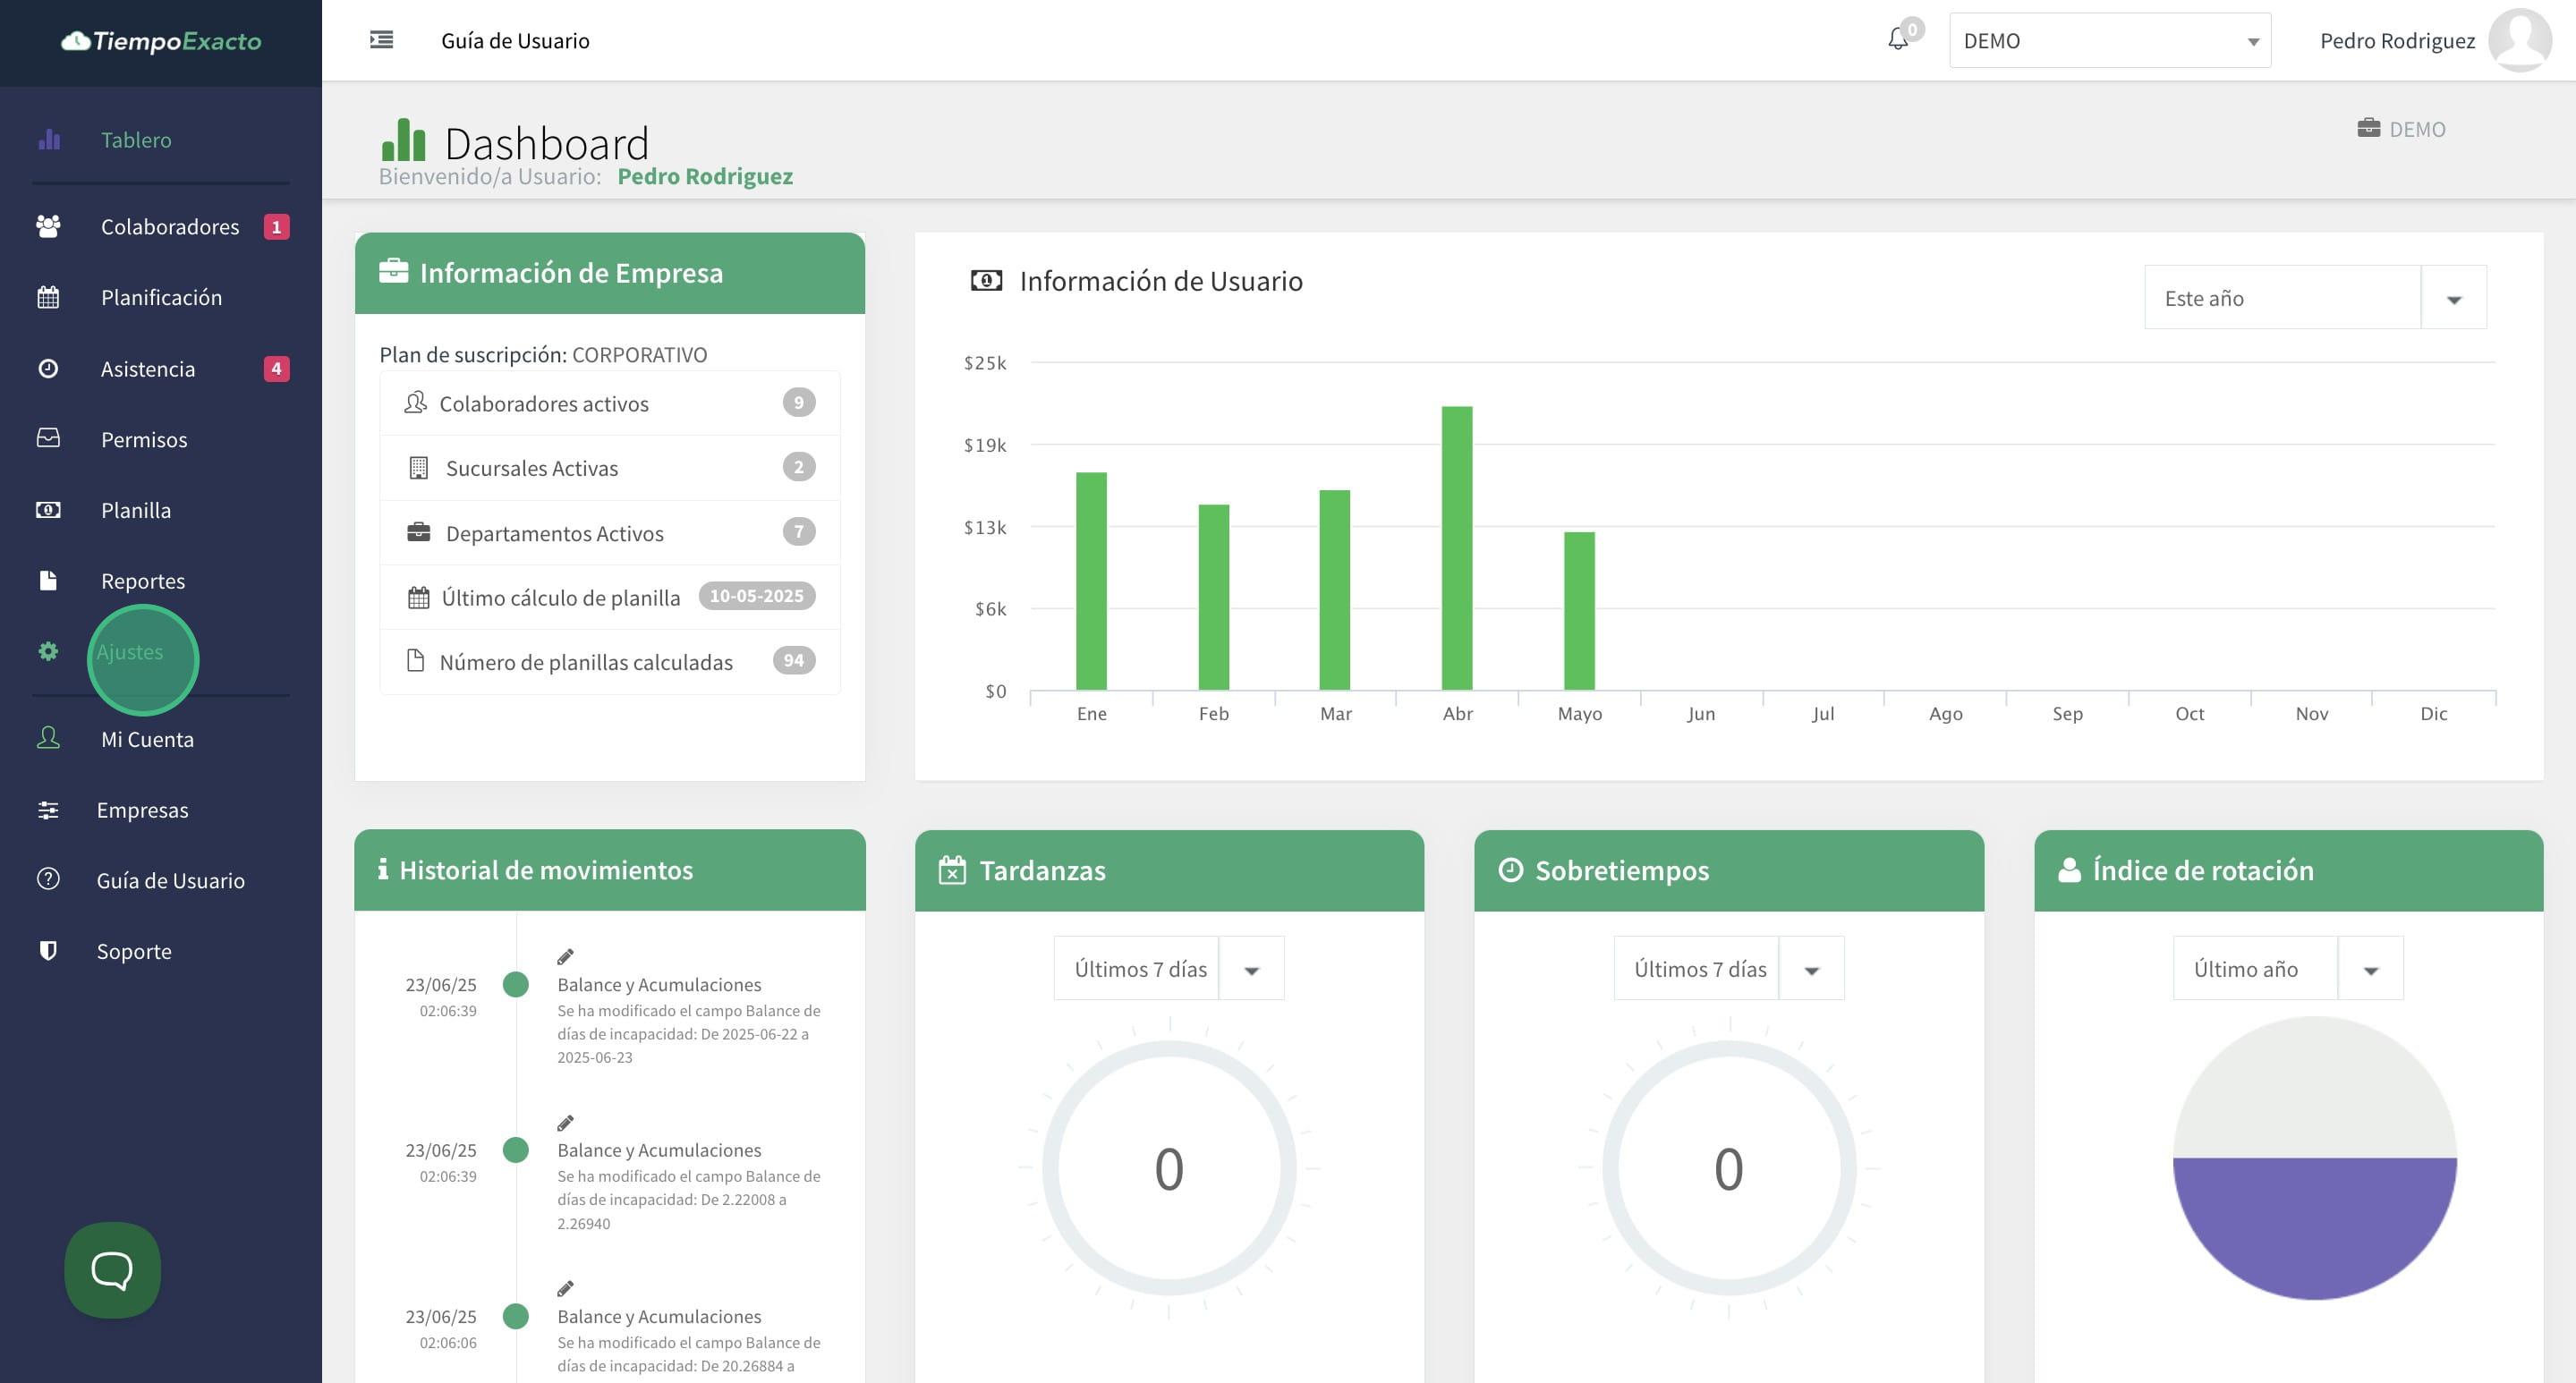This screenshot has height=1383, width=2576.
Task: Click the Asistencia clock icon
Action: [x=48, y=368]
